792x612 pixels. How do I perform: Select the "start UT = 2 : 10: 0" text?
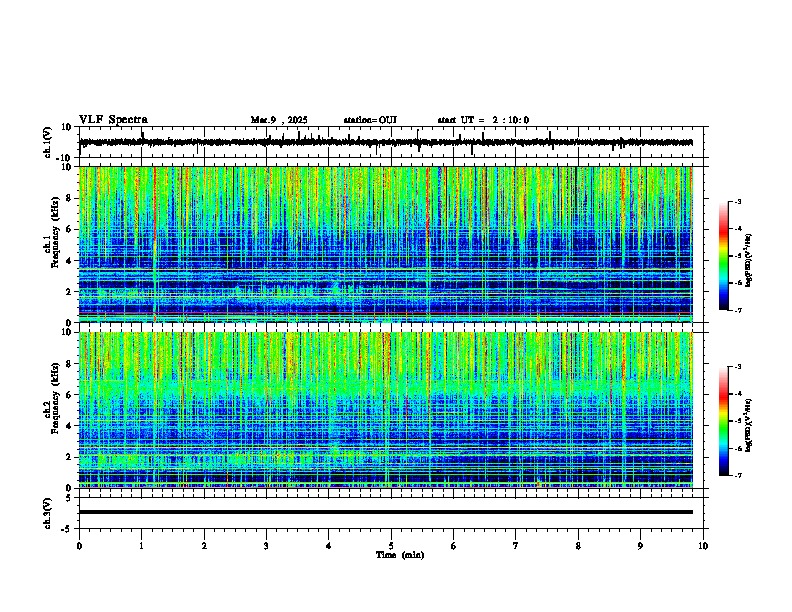pos(483,120)
